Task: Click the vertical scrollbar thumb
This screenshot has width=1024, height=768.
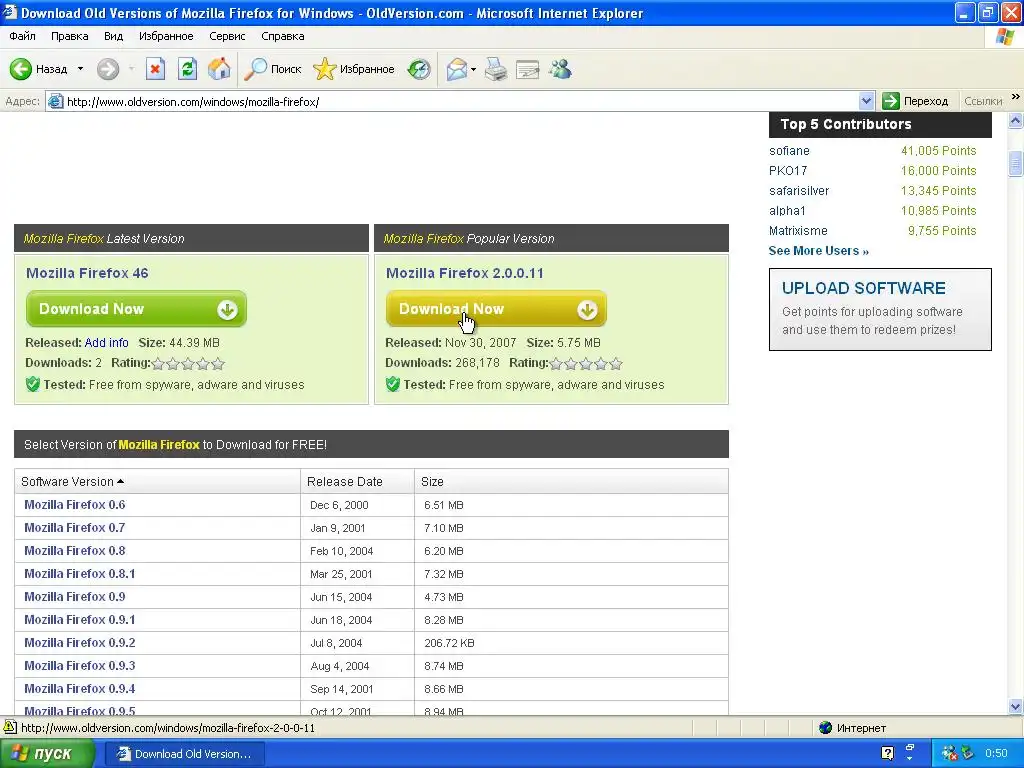Action: (1016, 163)
